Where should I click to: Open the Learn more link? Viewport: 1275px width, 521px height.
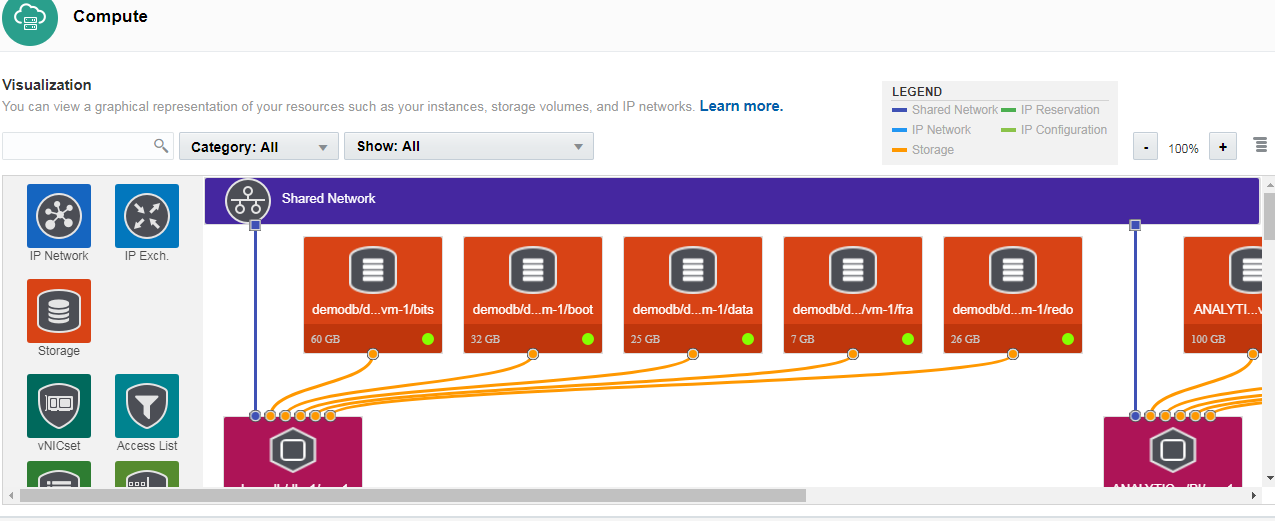point(741,106)
